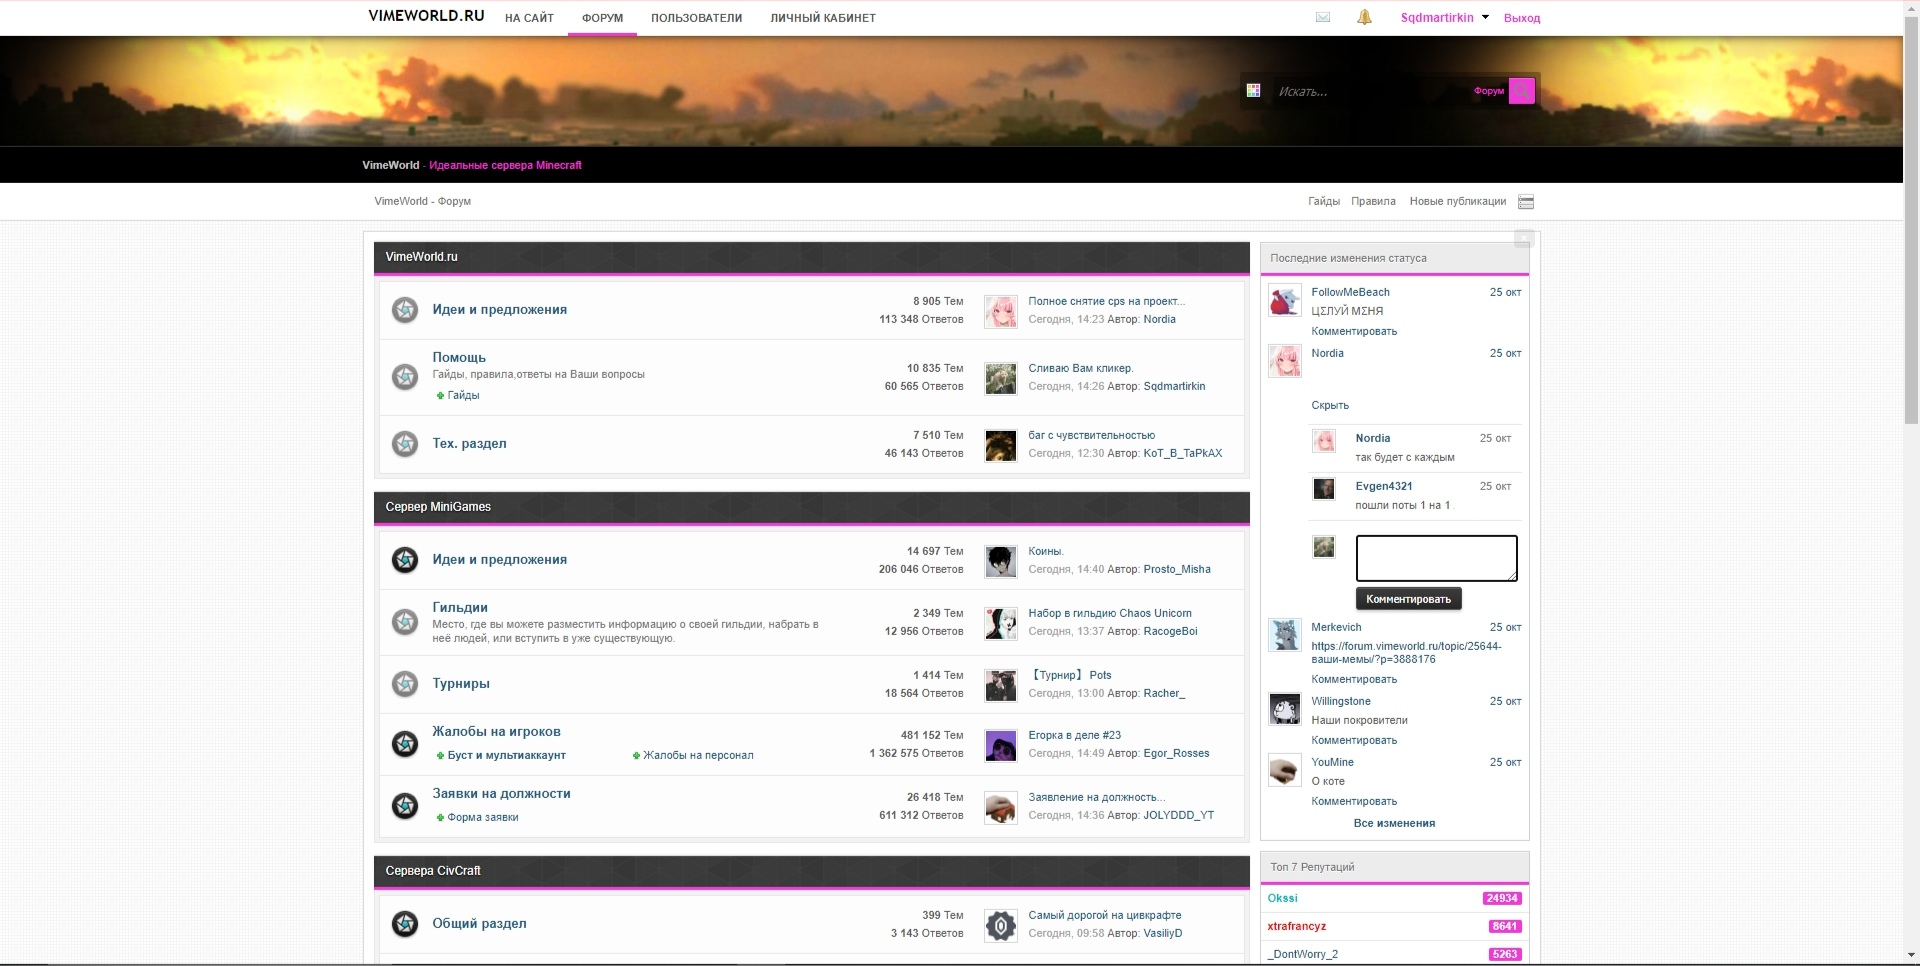Open the colorful advanced search grid icon
Image resolution: width=1920 pixels, height=966 pixels.
pyautogui.click(x=1253, y=91)
